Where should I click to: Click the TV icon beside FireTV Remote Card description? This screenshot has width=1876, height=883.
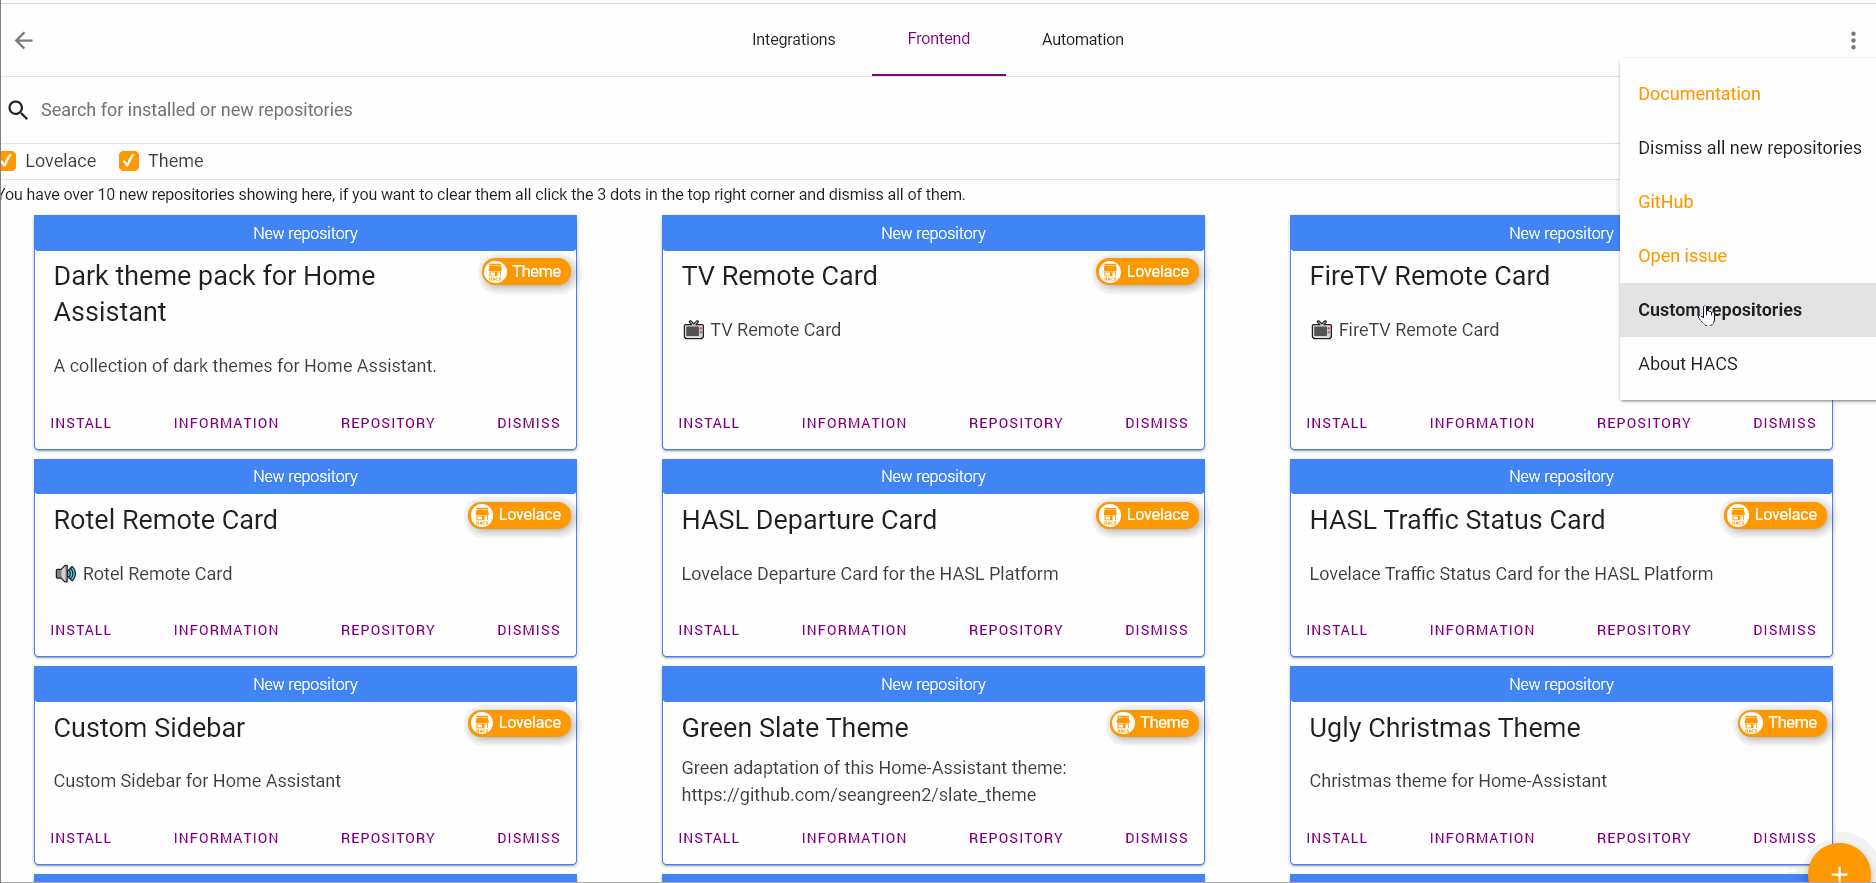coord(1321,330)
